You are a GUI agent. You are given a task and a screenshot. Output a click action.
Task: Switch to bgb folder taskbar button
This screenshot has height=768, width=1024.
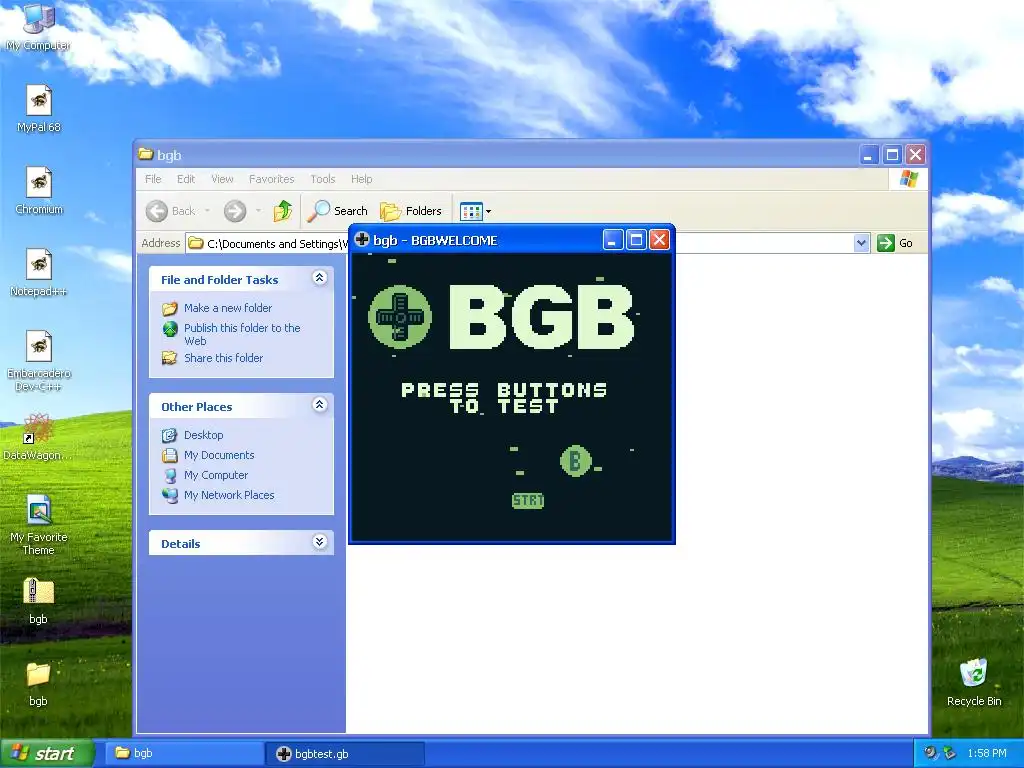184,753
